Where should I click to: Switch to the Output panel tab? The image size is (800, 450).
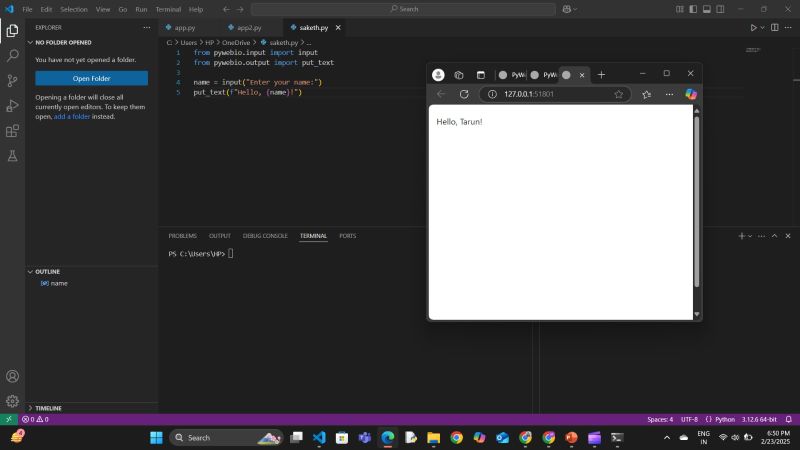click(x=220, y=236)
